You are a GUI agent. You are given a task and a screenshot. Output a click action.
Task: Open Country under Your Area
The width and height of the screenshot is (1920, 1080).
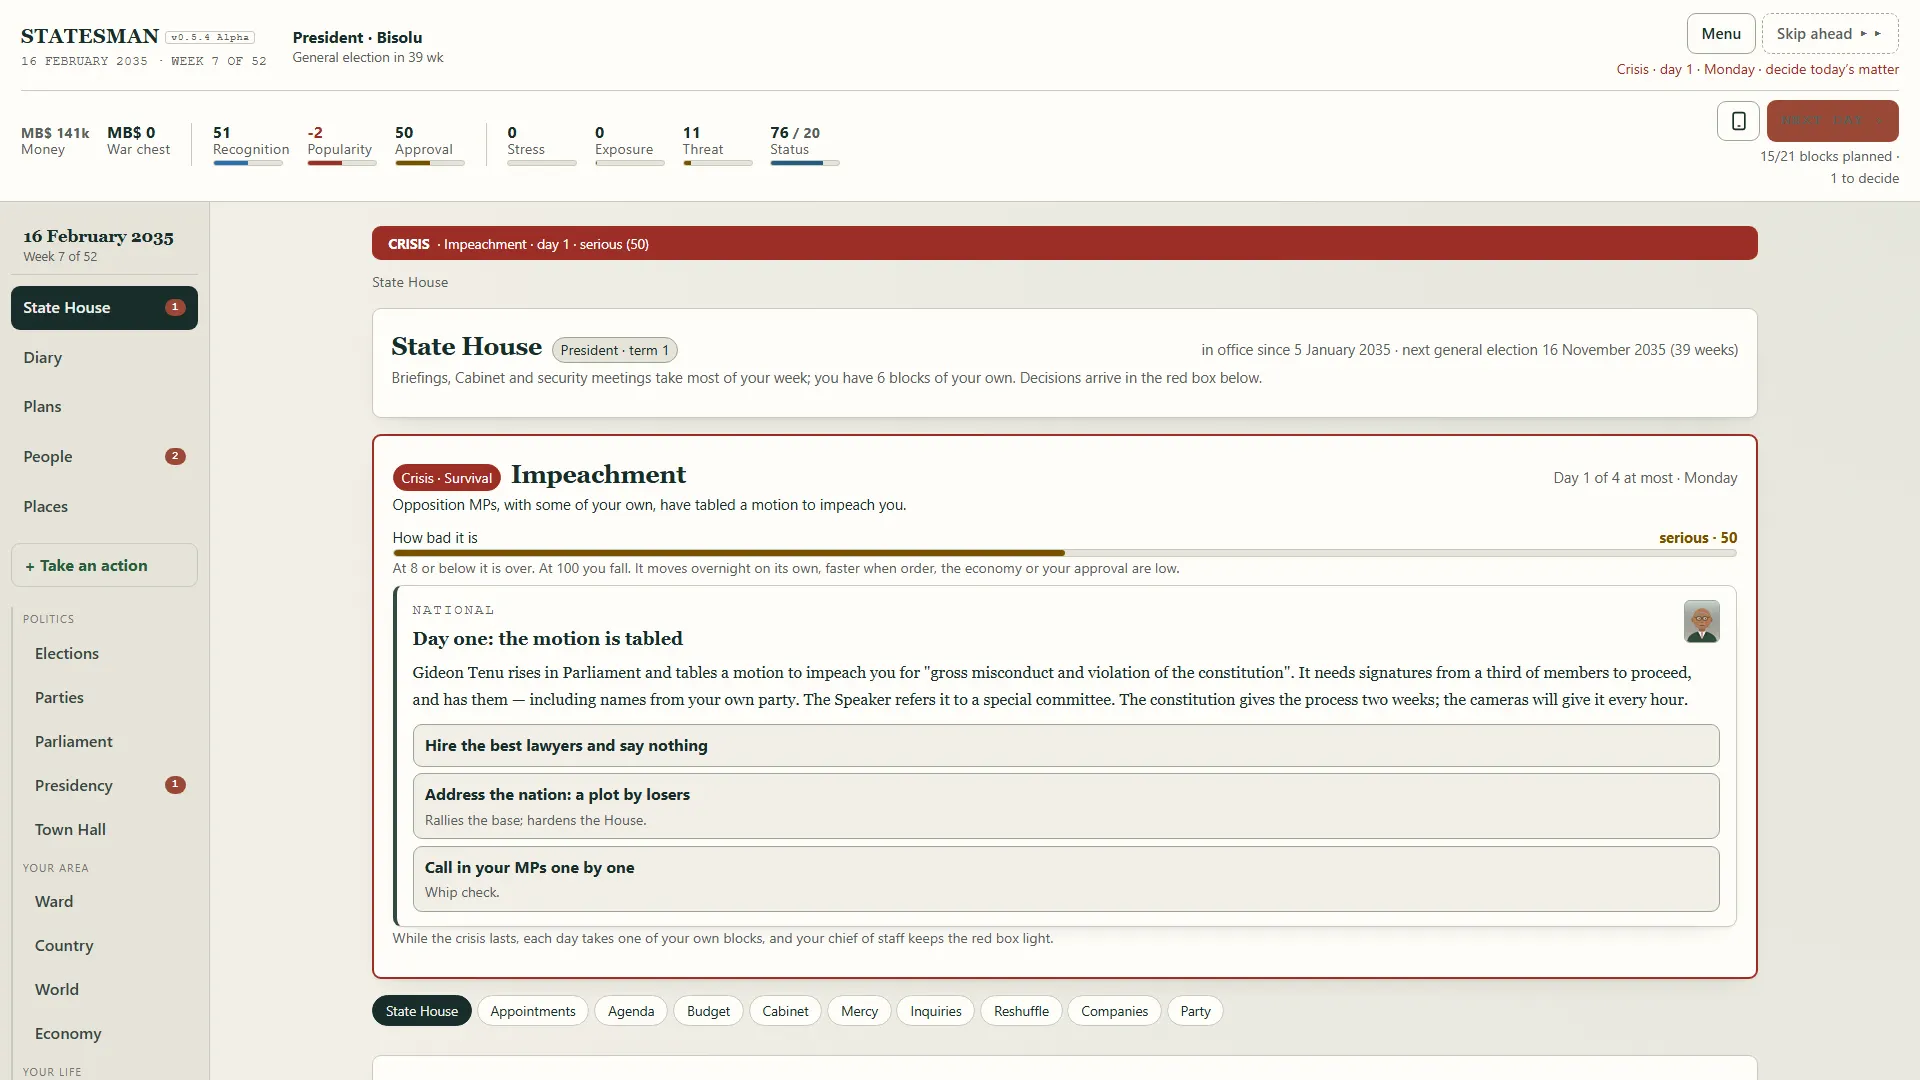click(x=110, y=946)
